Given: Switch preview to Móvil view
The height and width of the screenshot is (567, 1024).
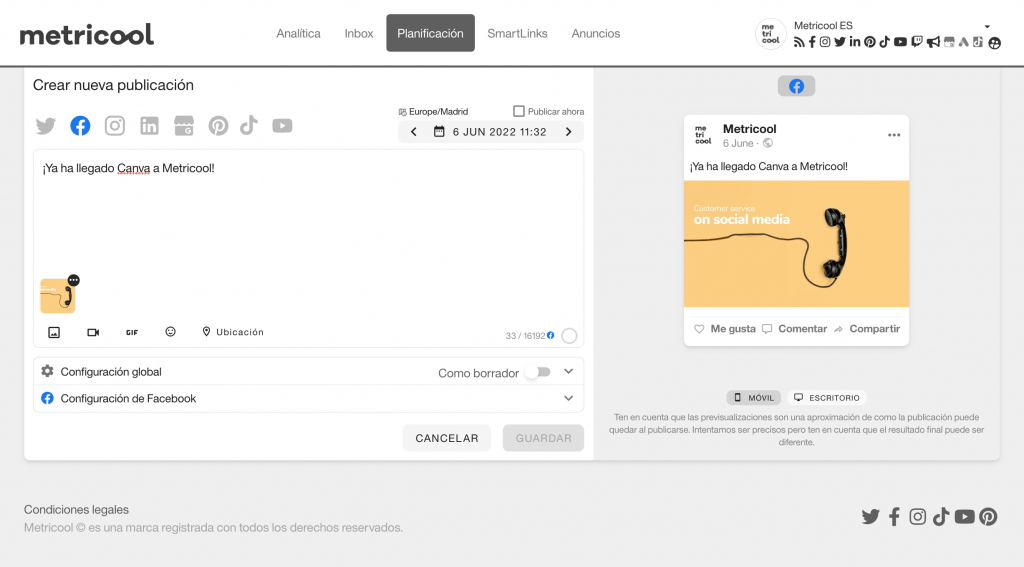Looking at the screenshot, I should click(754, 398).
